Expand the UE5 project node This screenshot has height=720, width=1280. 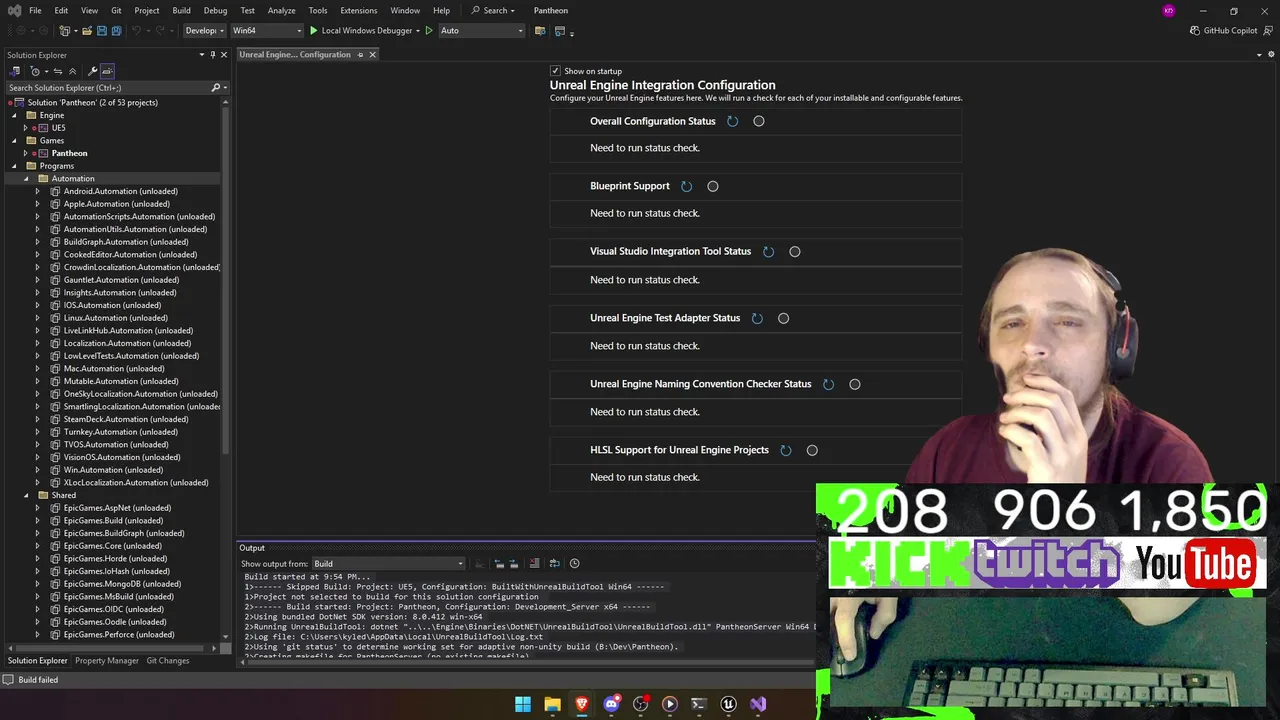coord(26,128)
